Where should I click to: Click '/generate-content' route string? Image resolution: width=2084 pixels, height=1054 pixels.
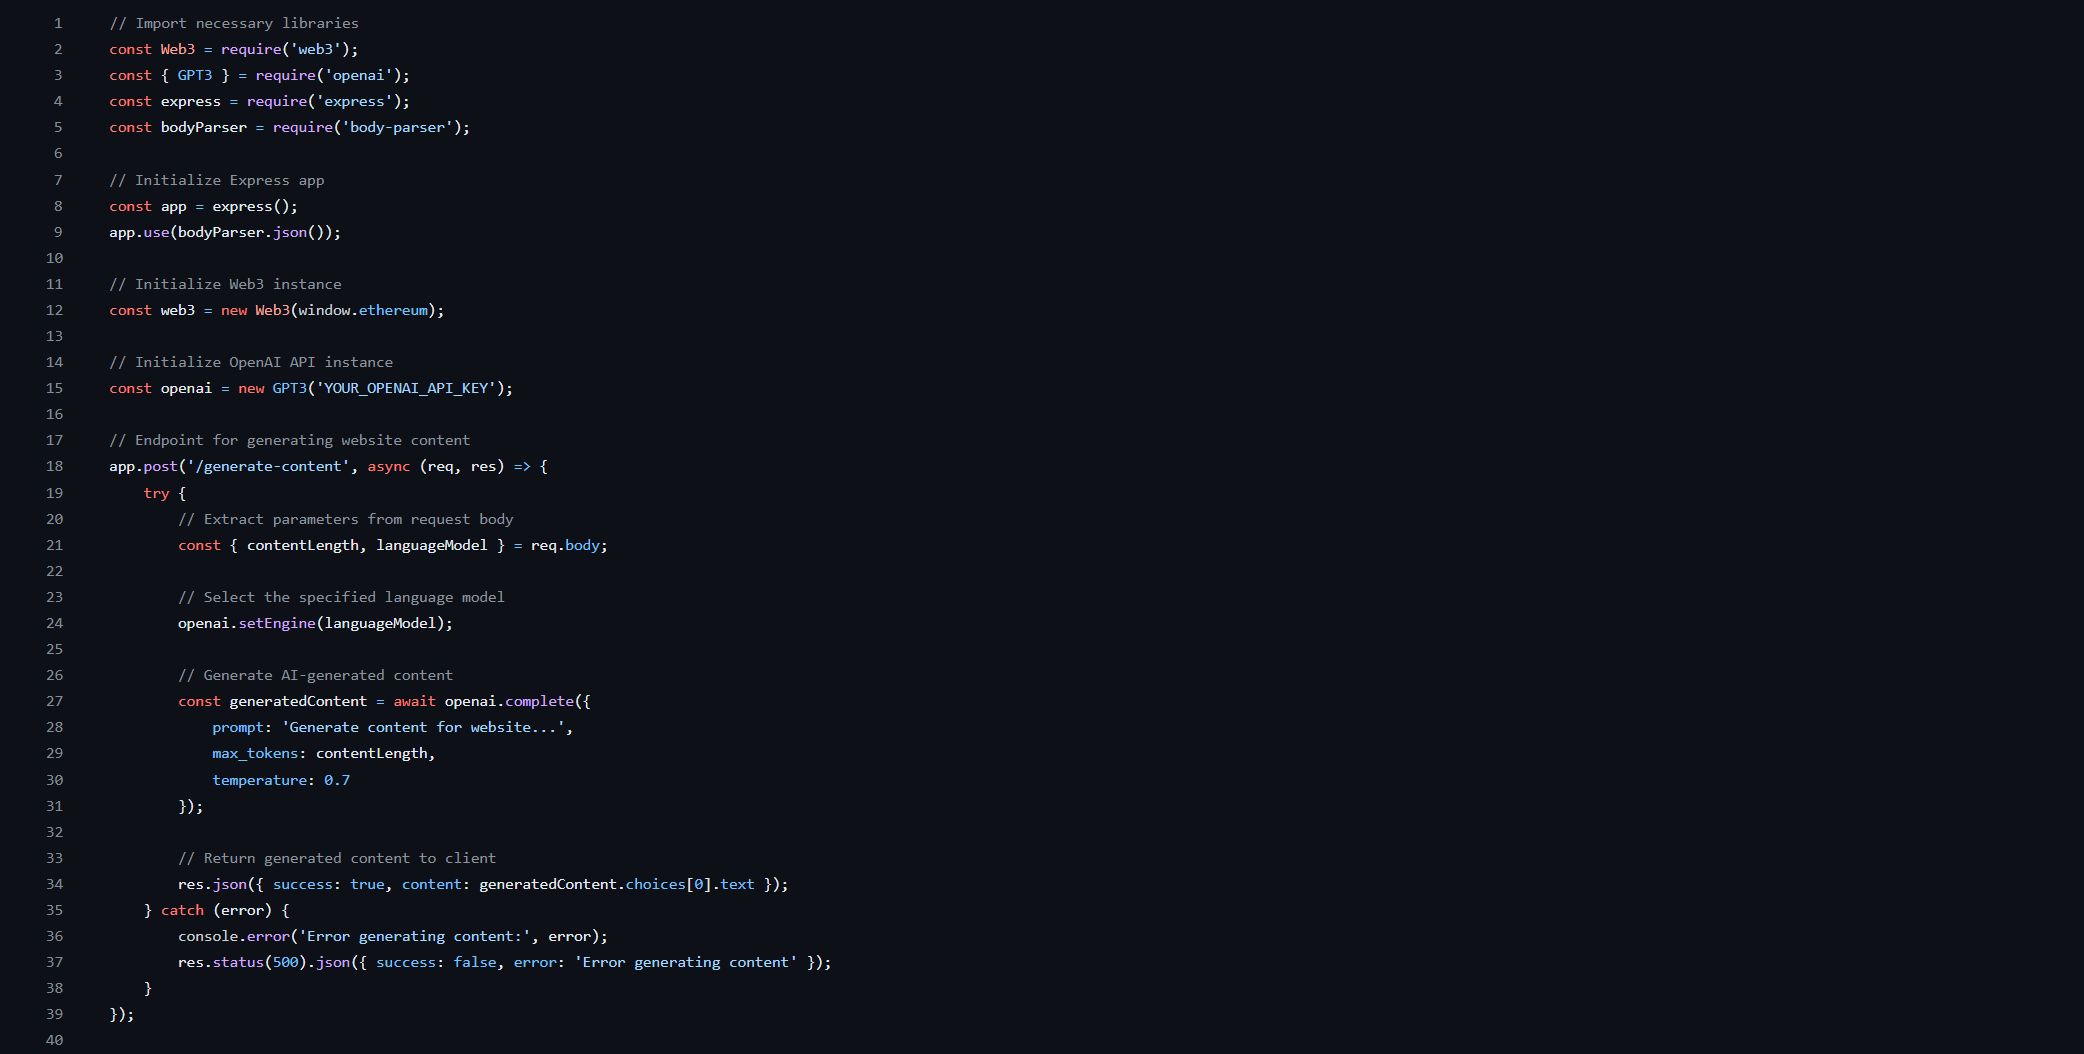[268, 466]
